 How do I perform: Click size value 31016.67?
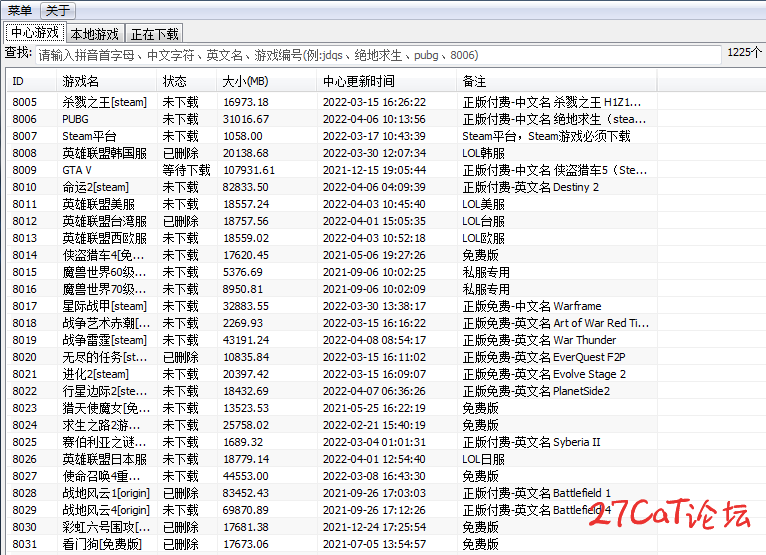[246, 119]
